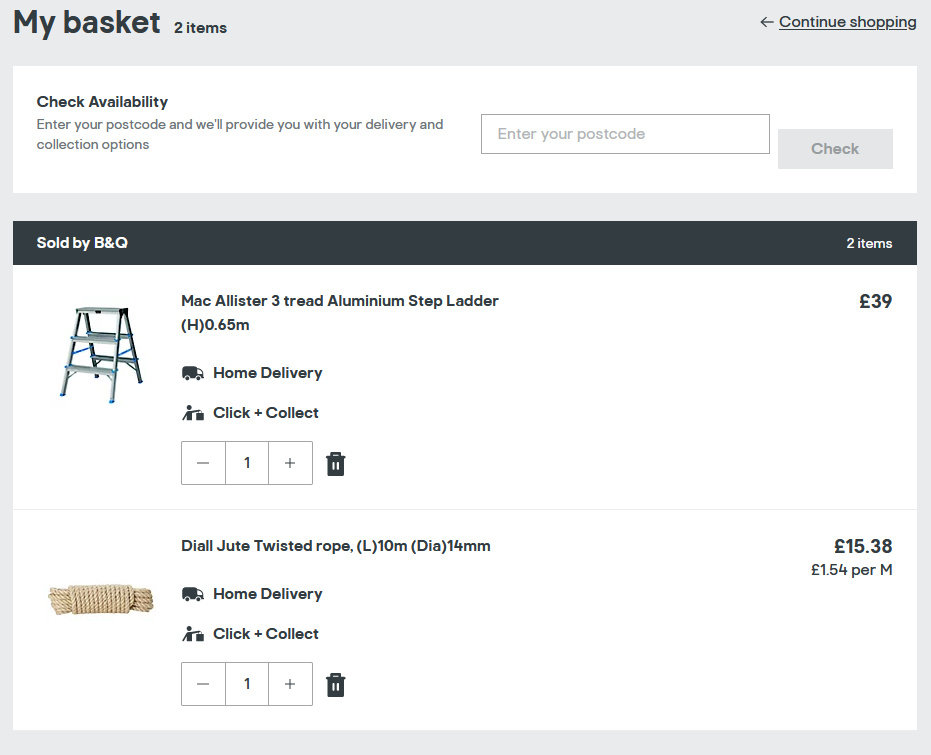Decrease jute rope quantity with minus

pos(203,684)
